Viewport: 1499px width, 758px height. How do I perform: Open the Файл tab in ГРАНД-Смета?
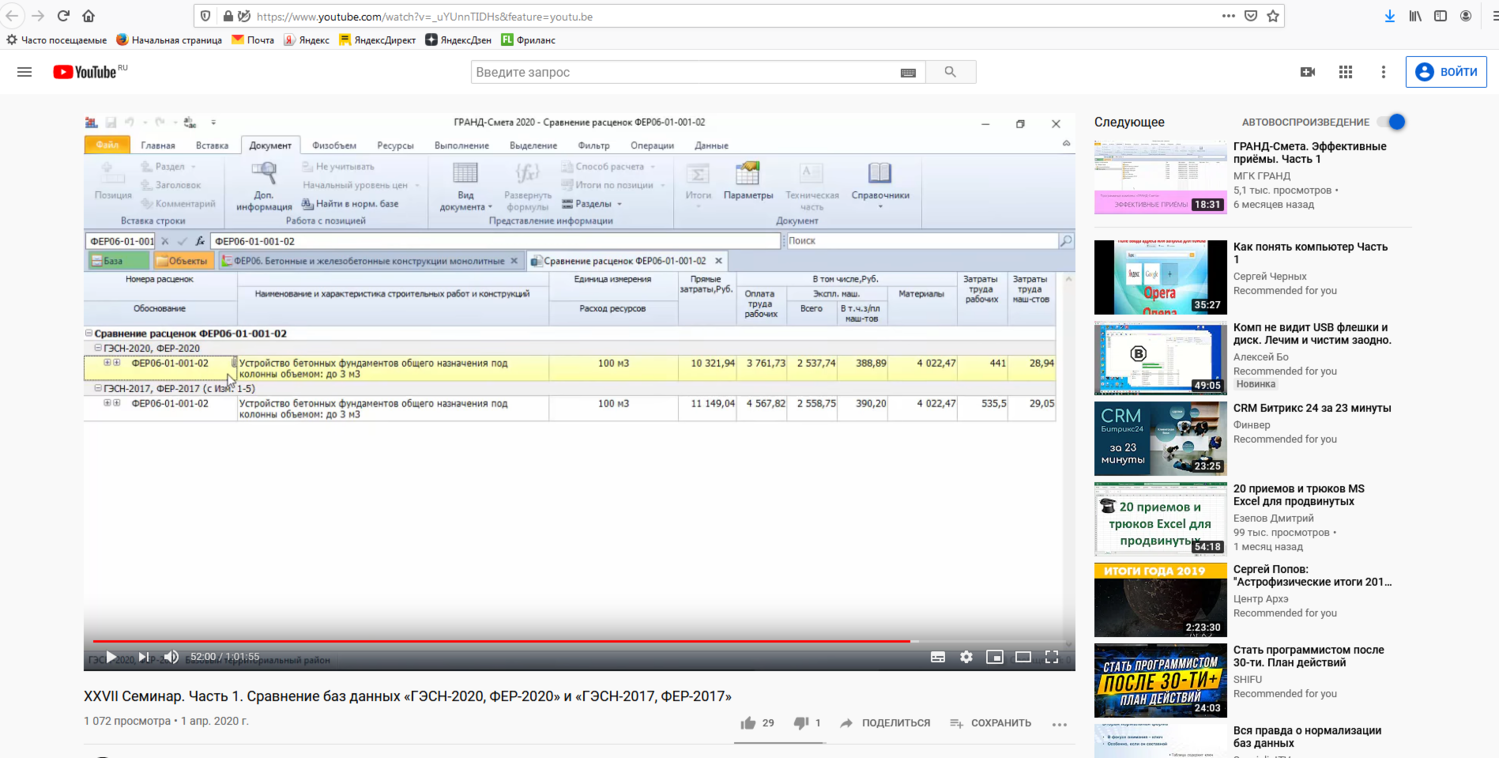(x=107, y=146)
